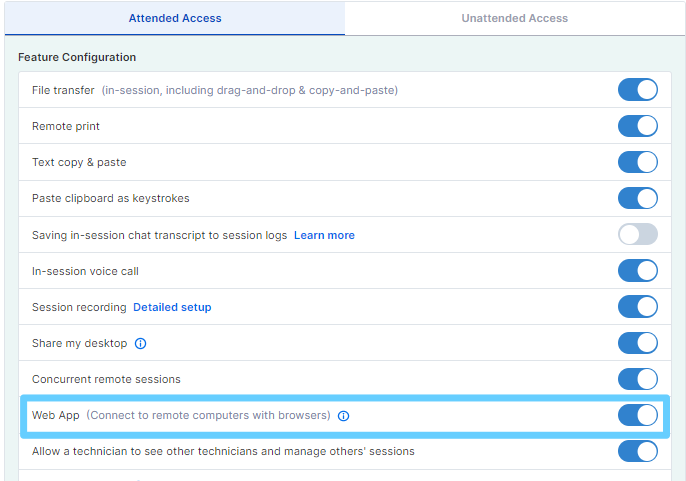Turn off Text copy & paste
This screenshot has width=686, height=481.
pos(638,162)
